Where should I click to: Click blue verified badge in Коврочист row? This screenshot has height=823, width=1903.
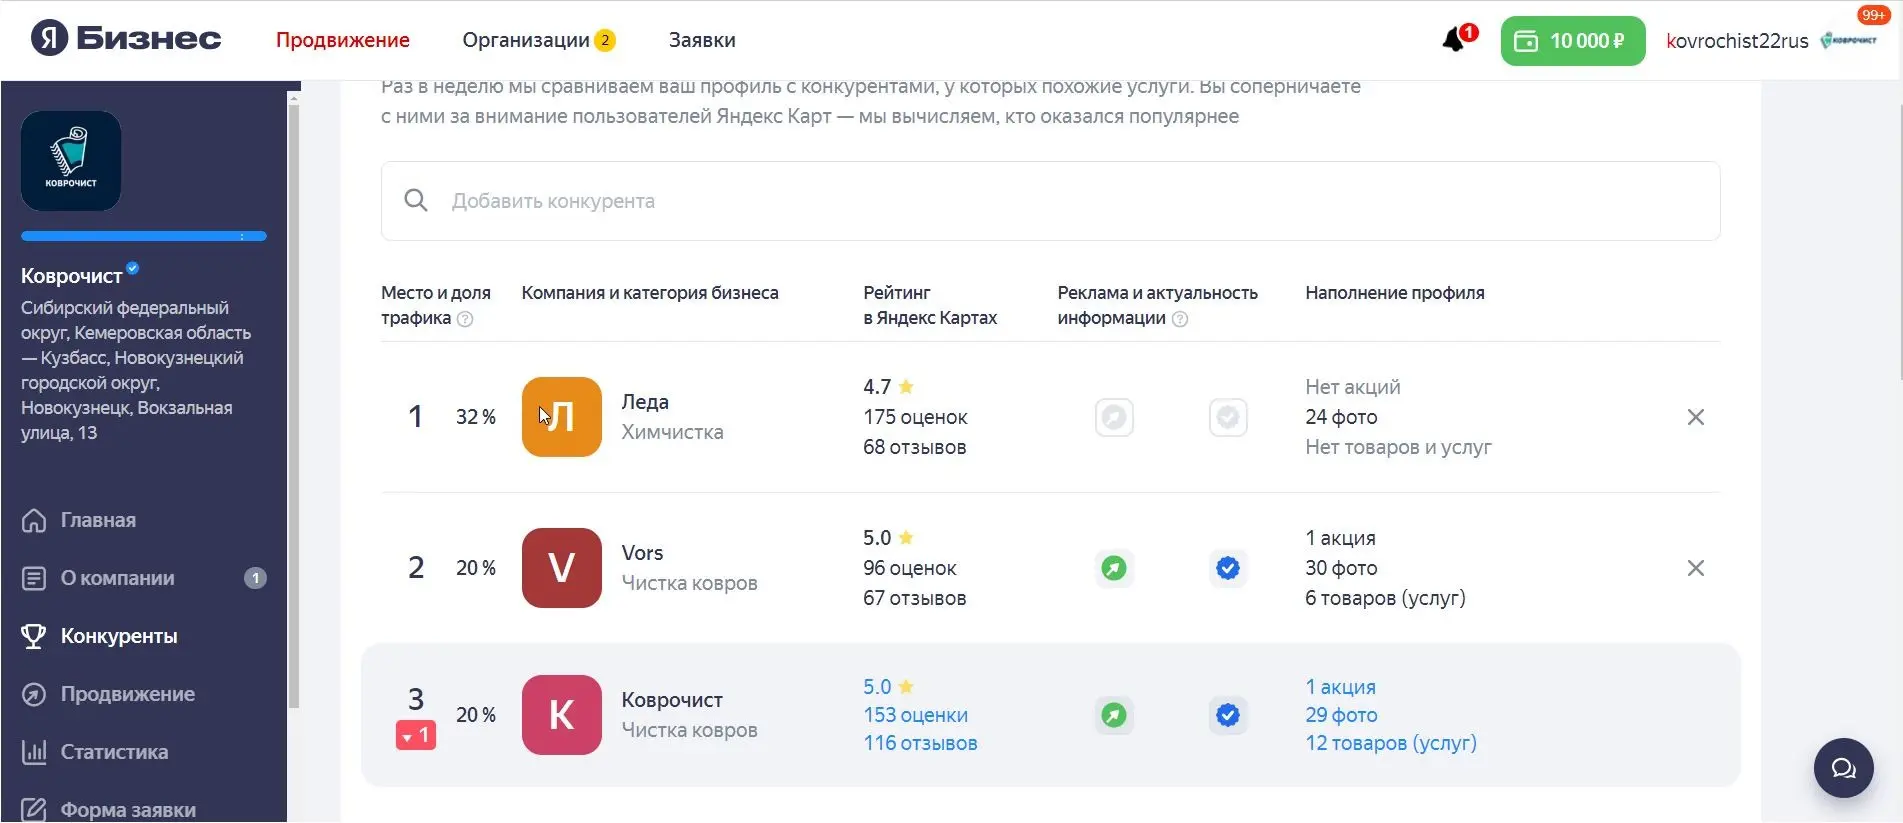click(x=1228, y=715)
